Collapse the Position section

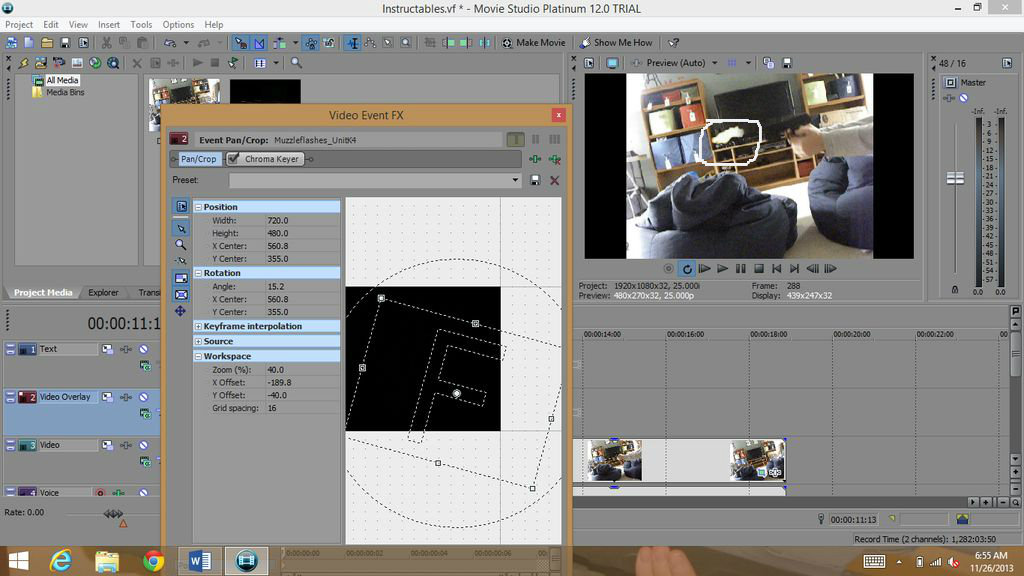click(199, 207)
